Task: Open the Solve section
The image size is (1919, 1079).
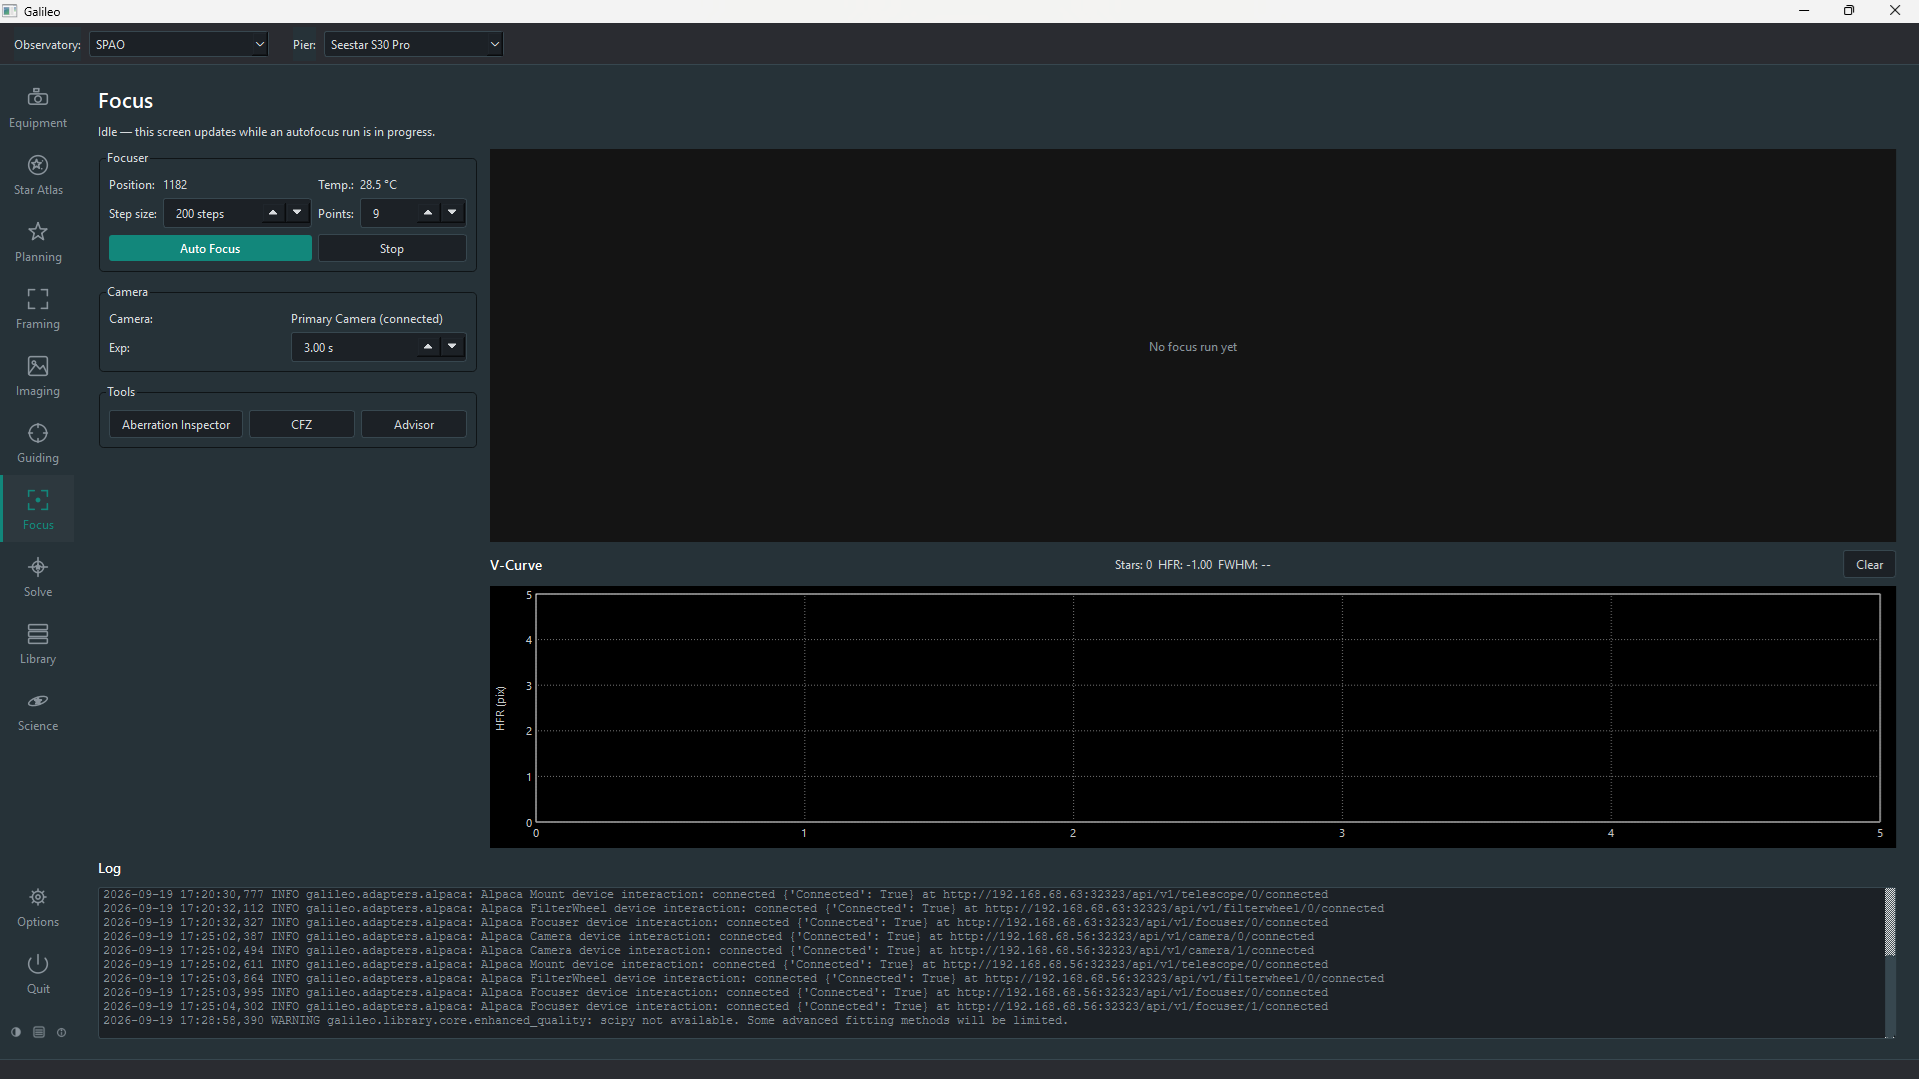Action: [x=38, y=577]
